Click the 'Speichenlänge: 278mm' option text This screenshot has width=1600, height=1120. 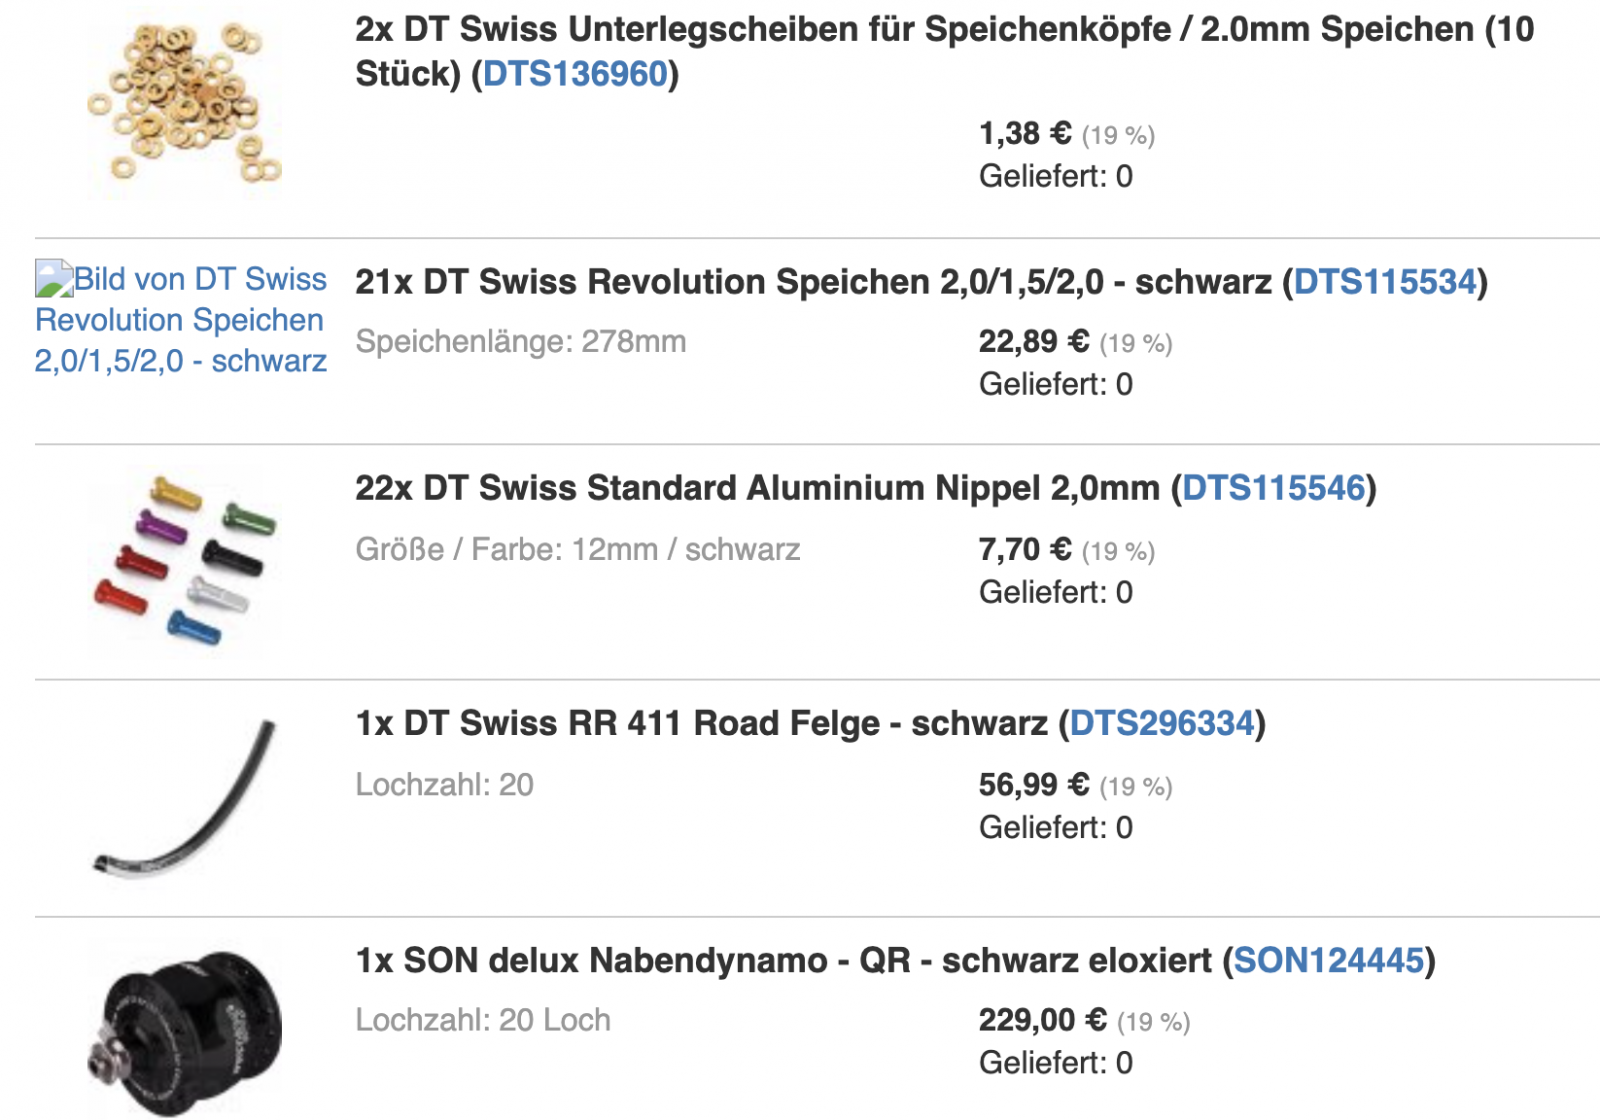521,342
